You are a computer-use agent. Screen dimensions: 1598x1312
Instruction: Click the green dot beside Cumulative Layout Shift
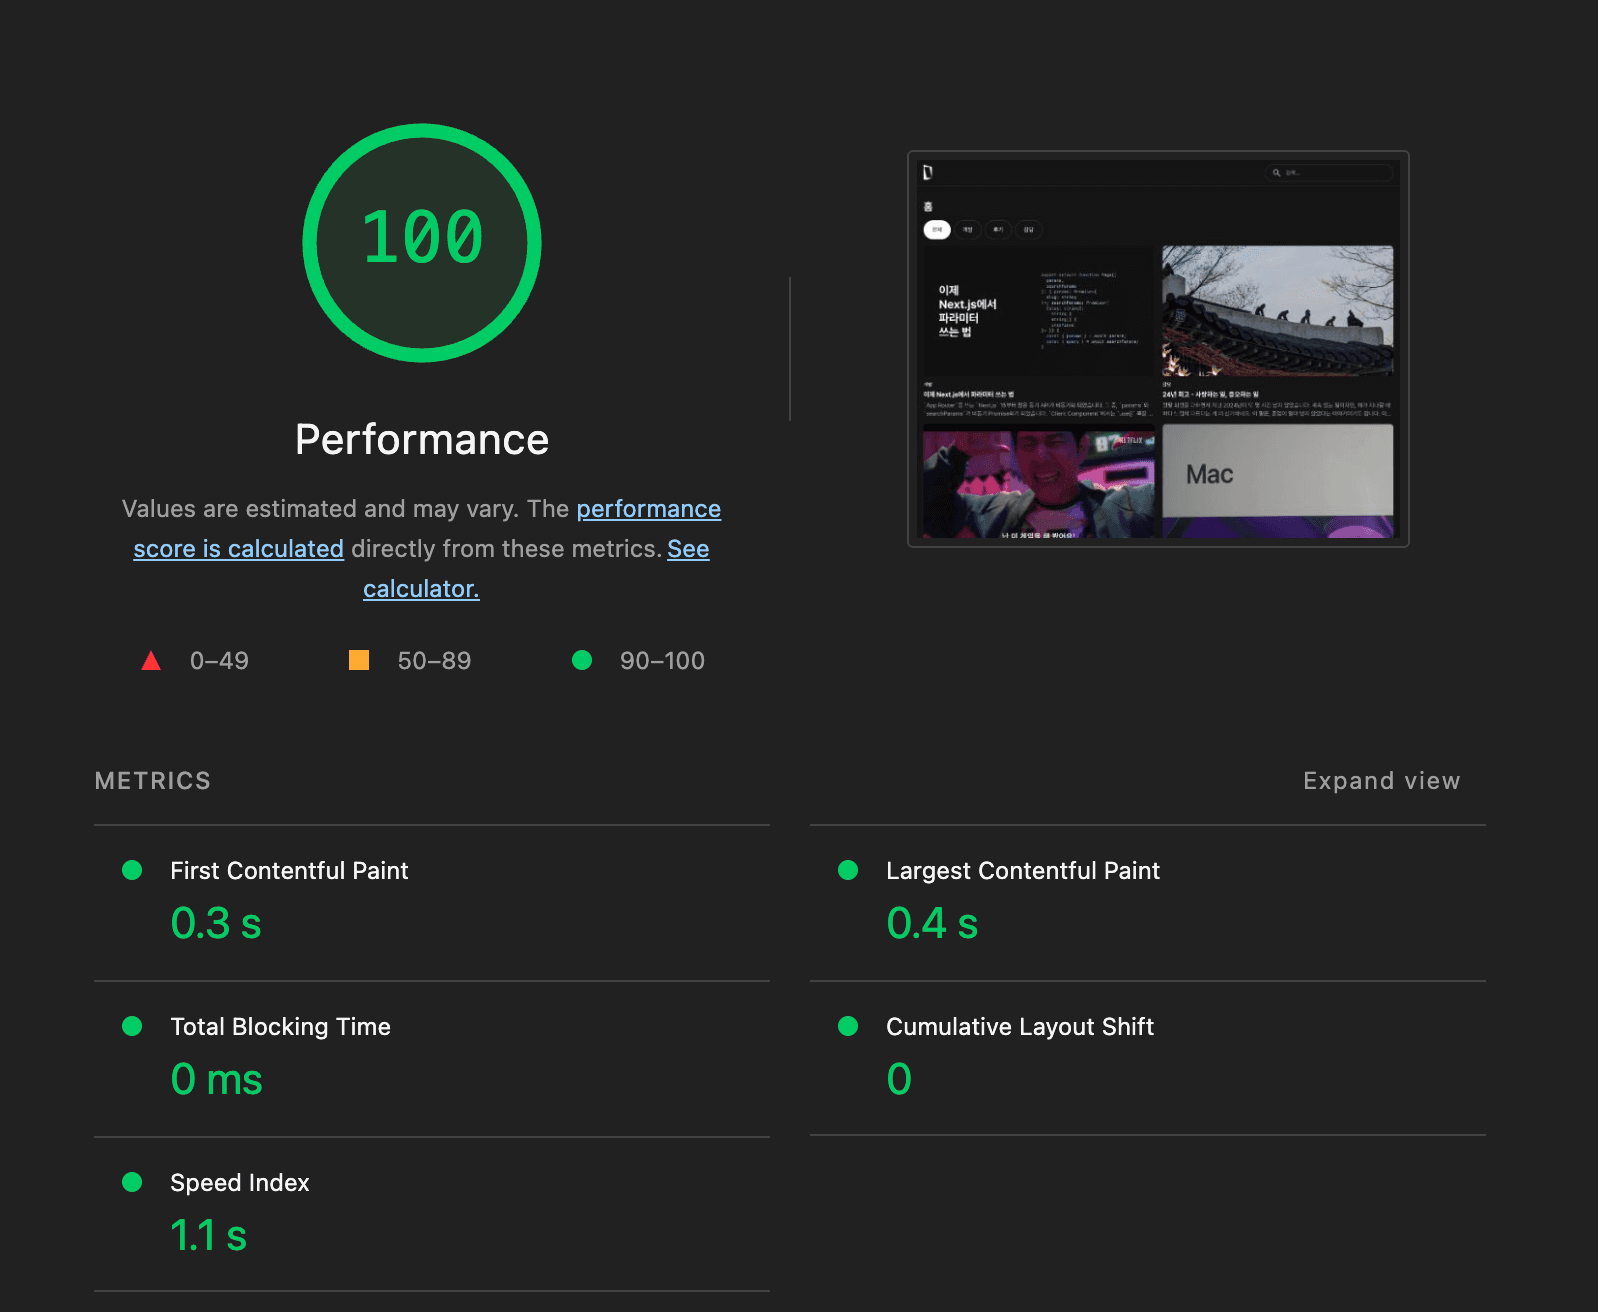(x=848, y=1026)
